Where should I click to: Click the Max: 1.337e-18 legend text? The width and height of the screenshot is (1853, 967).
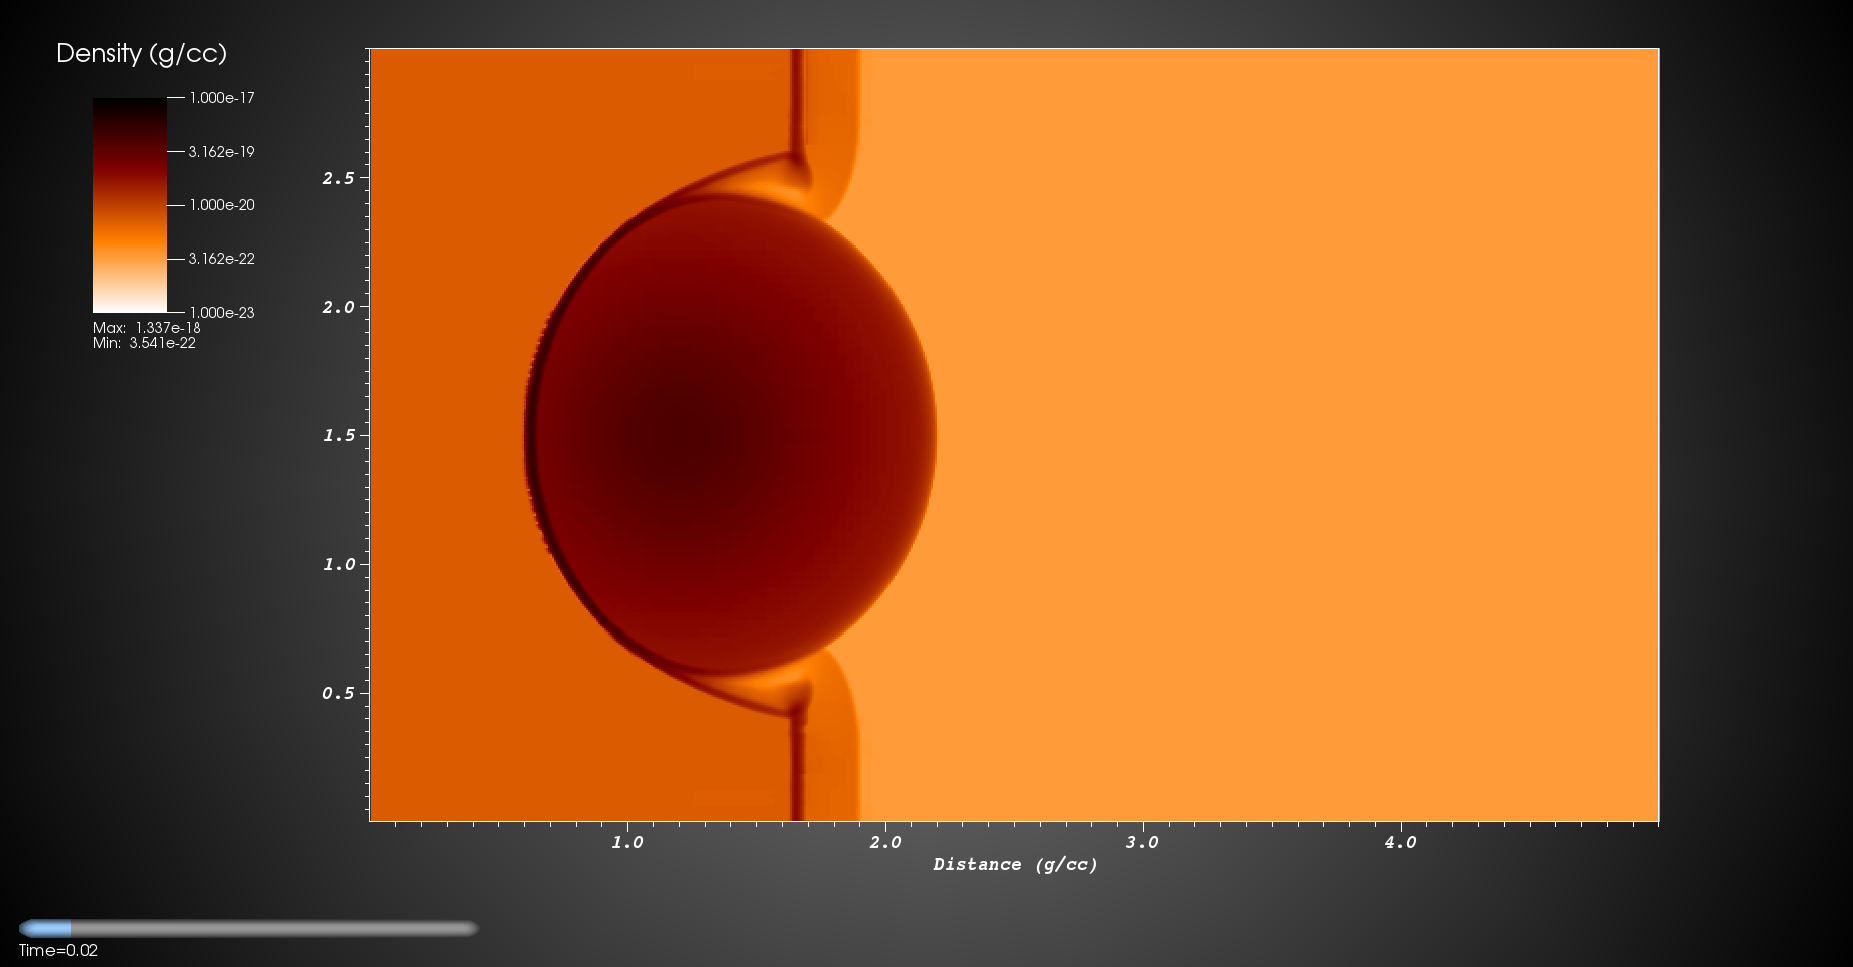pos(147,328)
